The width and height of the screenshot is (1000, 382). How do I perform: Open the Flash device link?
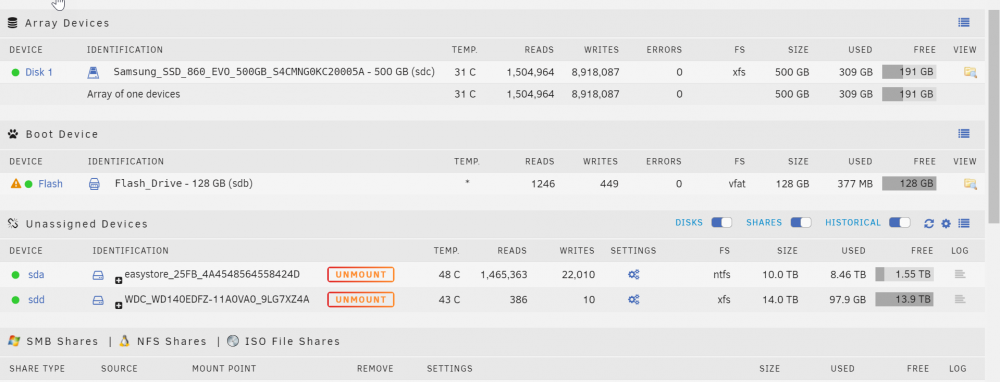(50, 184)
